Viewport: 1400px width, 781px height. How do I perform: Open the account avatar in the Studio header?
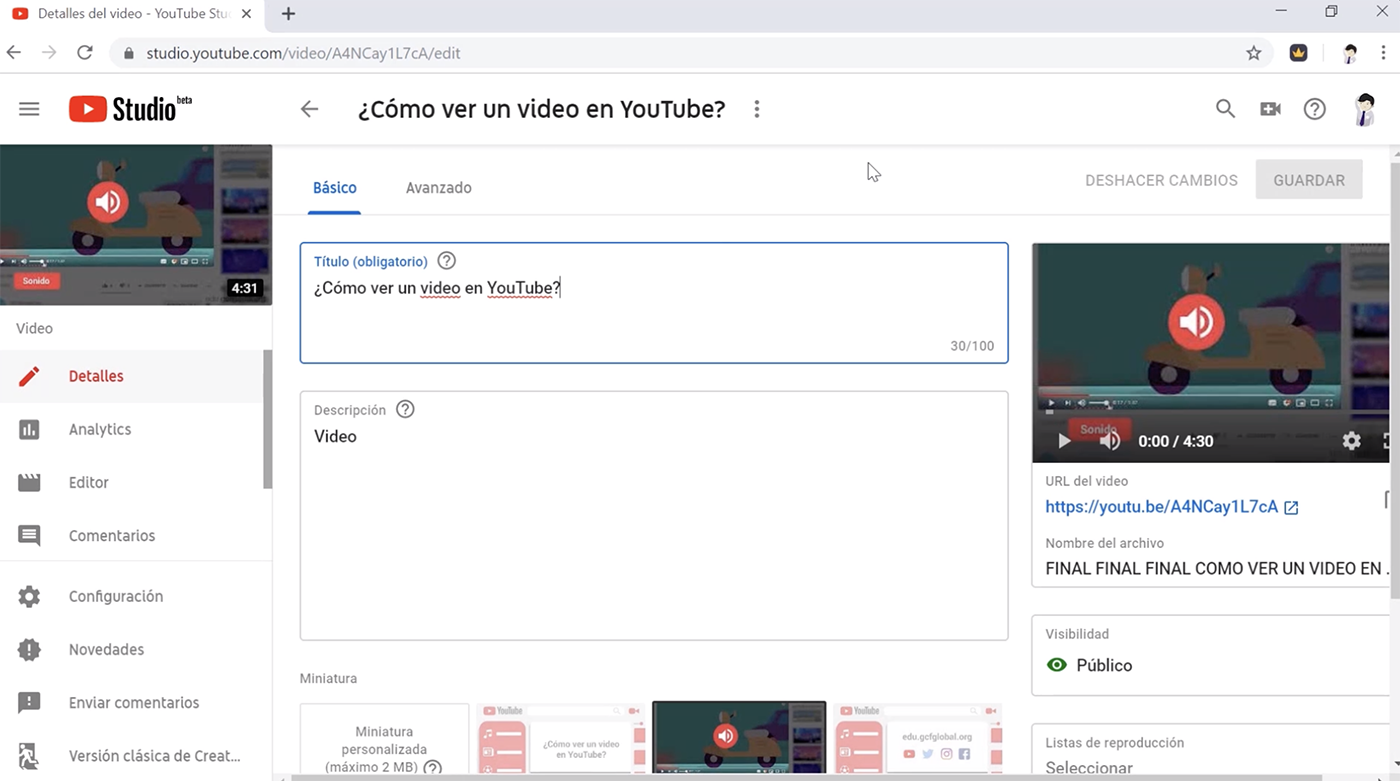point(1365,109)
